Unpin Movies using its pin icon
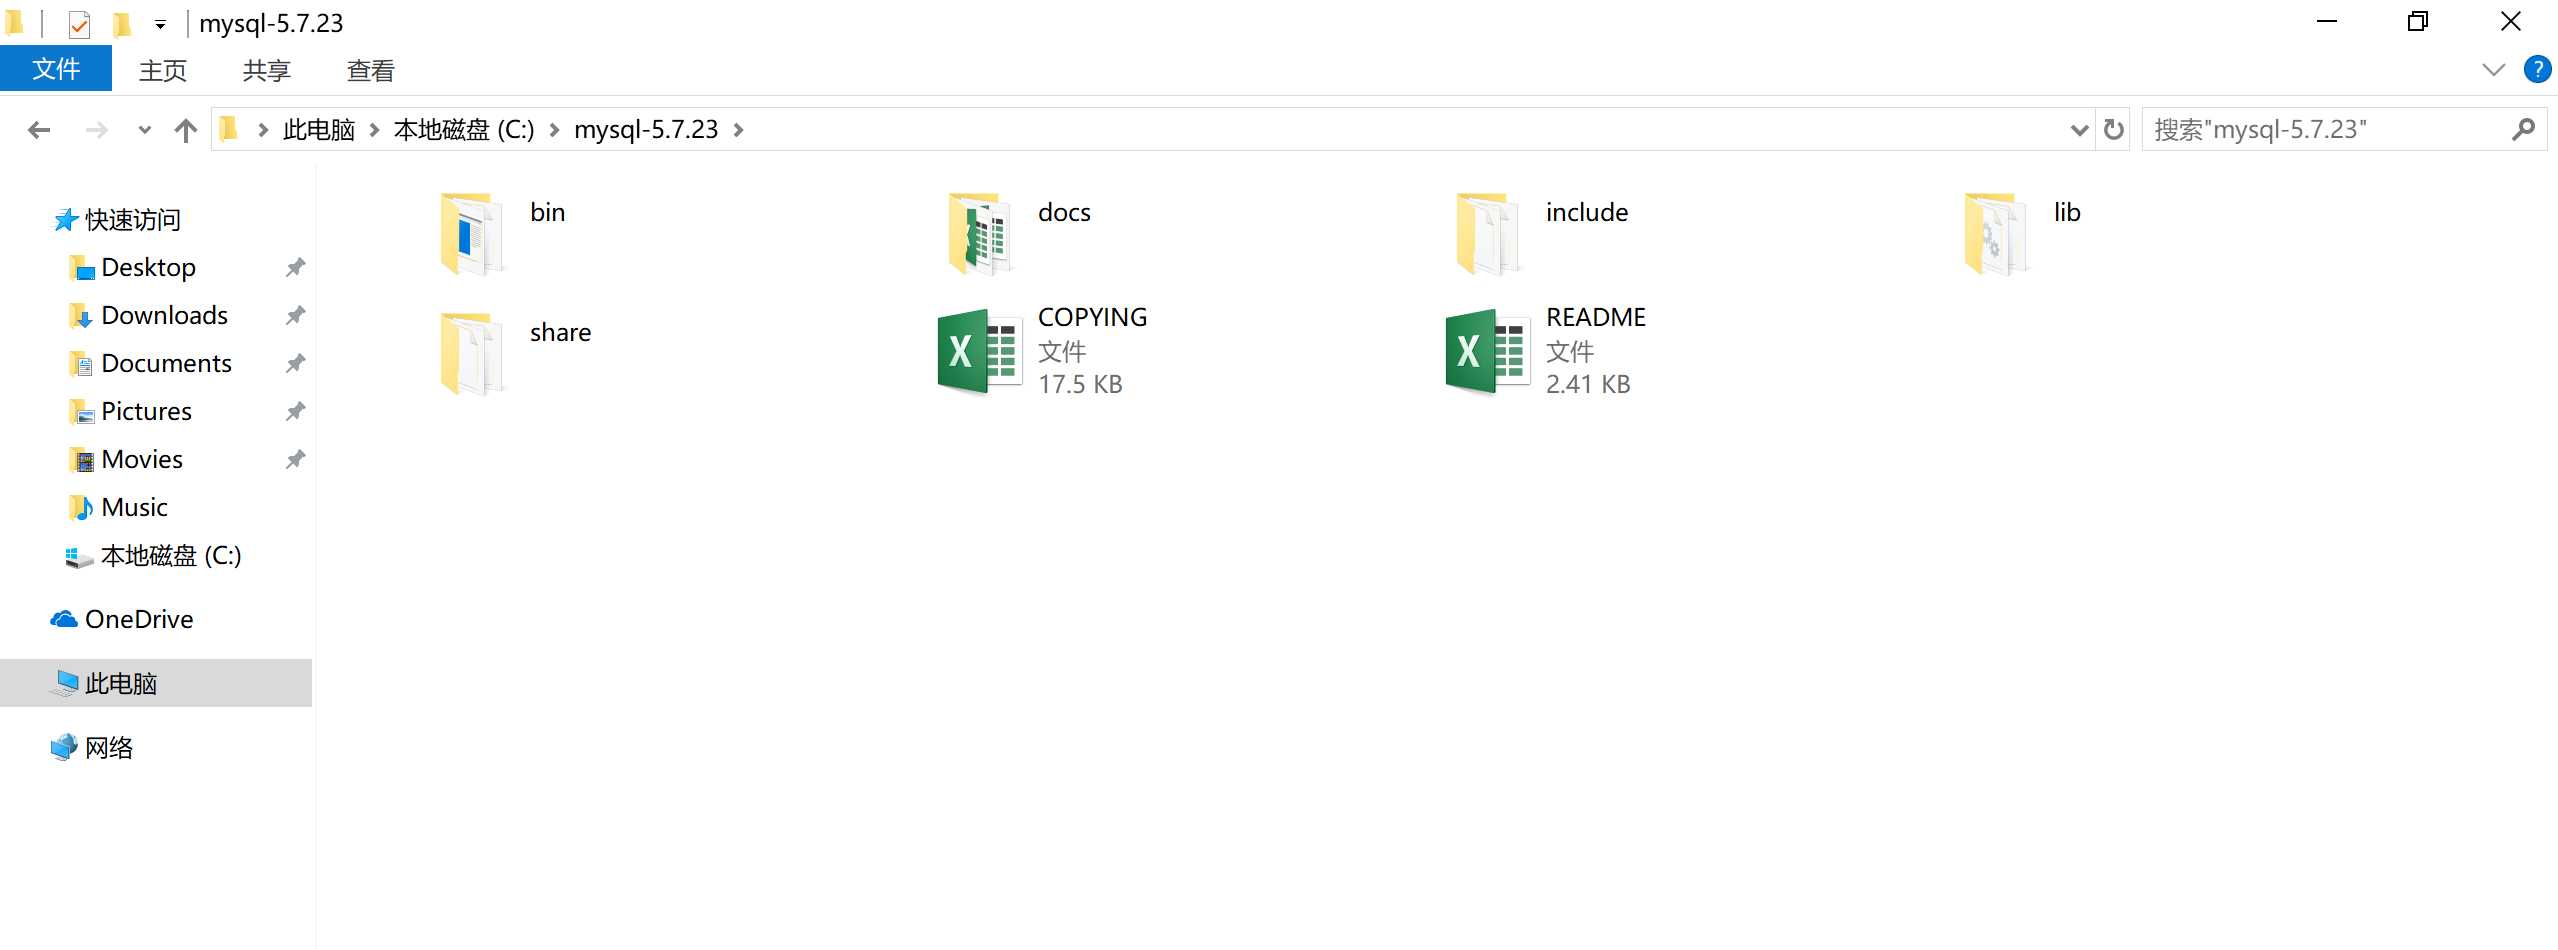The image size is (2558, 950). [x=295, y=459]
